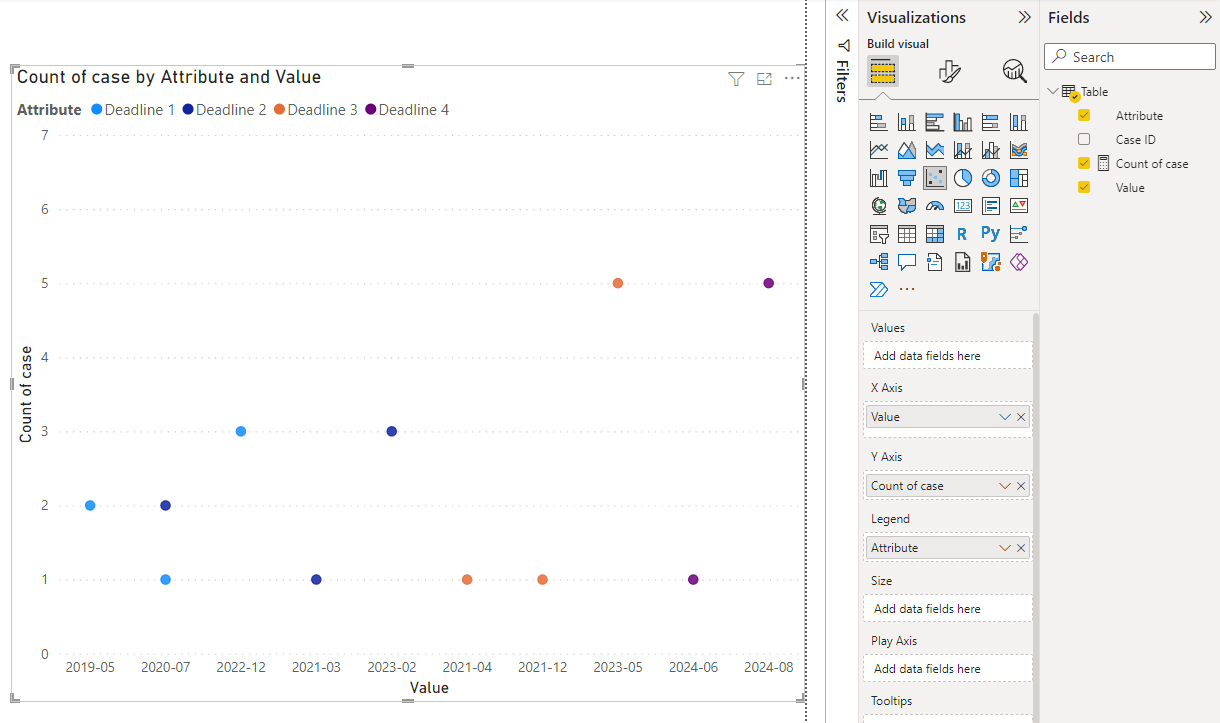Choose the Funnel visual
1220x723 pixels.
click(907, 178)
